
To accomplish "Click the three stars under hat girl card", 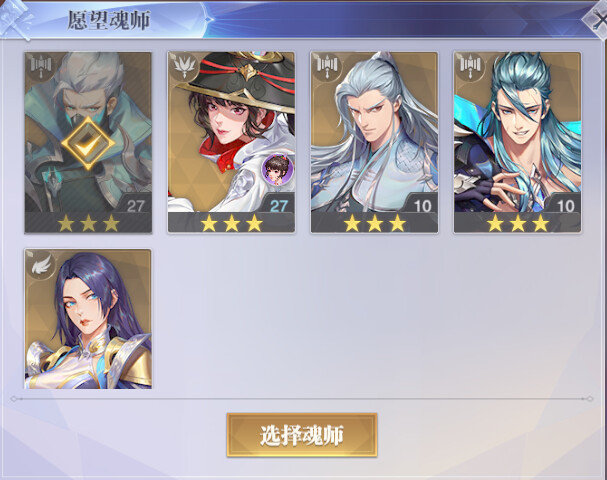I will pos(231,223).
